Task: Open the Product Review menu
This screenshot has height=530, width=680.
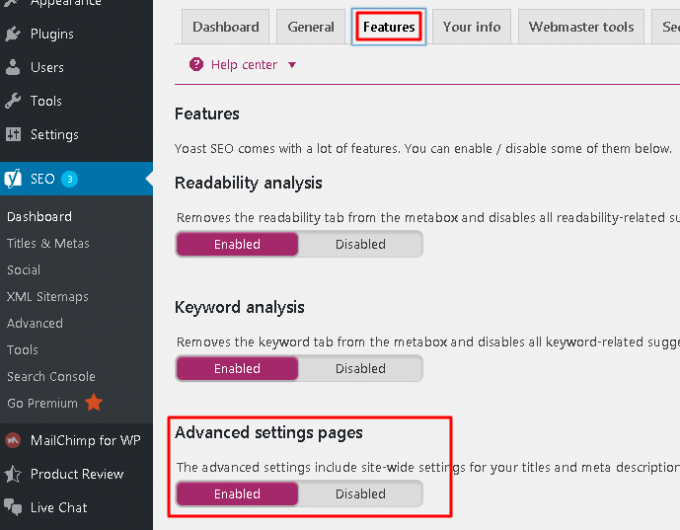Action: (76, 474)
